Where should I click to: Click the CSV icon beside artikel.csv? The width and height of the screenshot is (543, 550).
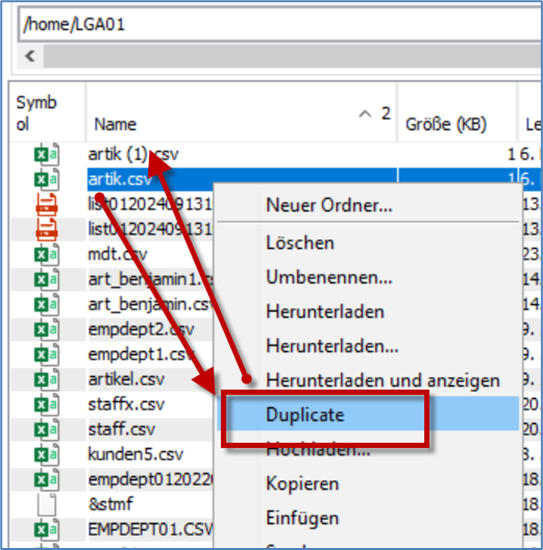click(x=47, y=380)
